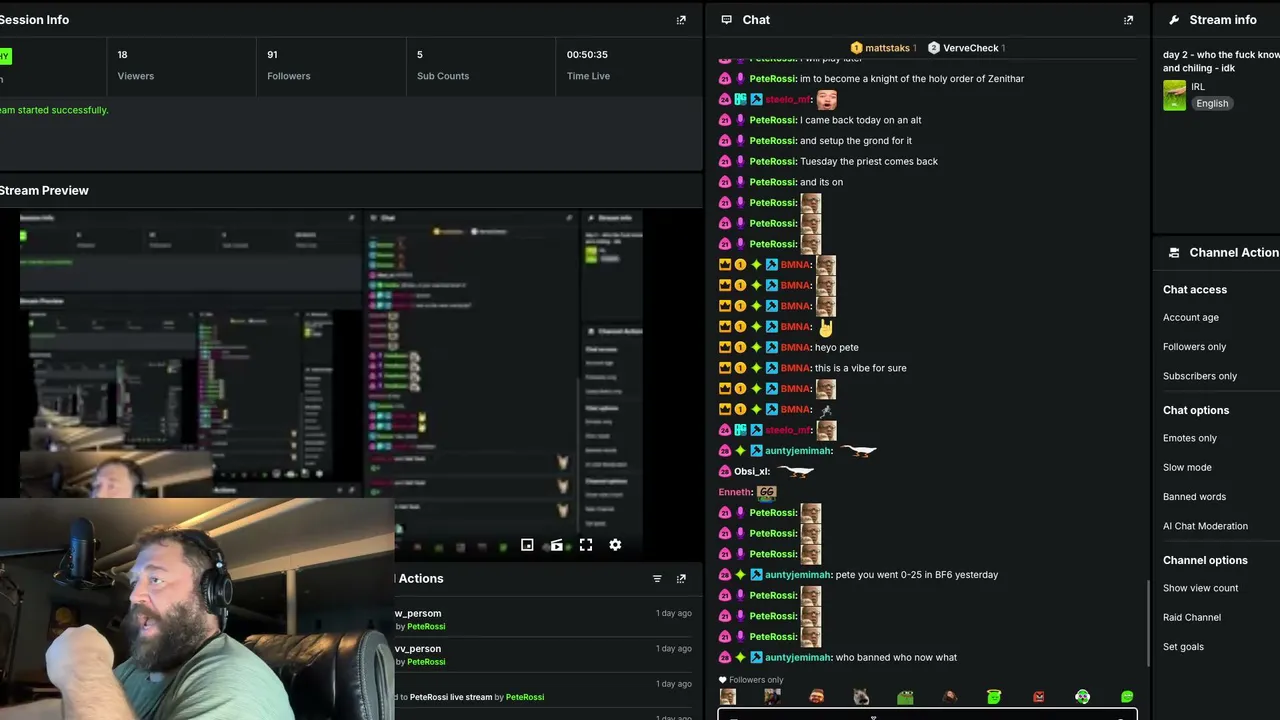Click the bird emote from auntyjemimah

(x=859, y=451)
